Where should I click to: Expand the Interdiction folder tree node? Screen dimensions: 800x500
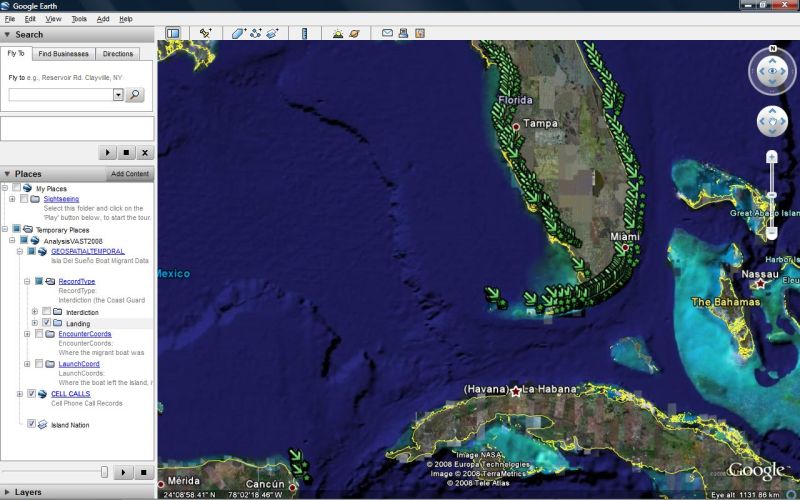pyautogui.click(x=35, y=311)
